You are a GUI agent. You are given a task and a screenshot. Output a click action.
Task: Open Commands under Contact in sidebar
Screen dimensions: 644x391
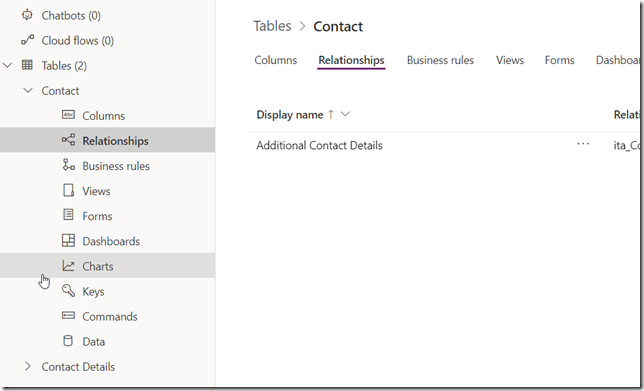click(x=110, y=317)
